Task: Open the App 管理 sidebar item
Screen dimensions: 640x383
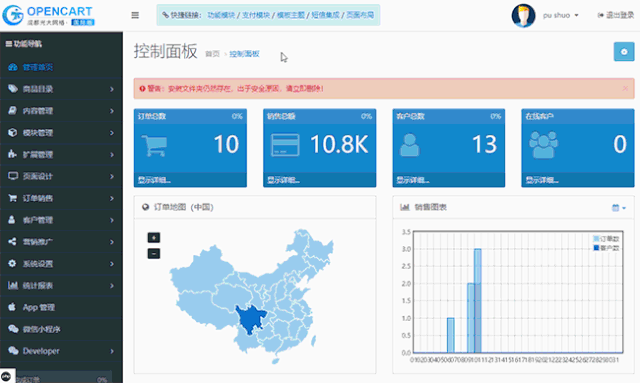Action: tap(61, 307)
